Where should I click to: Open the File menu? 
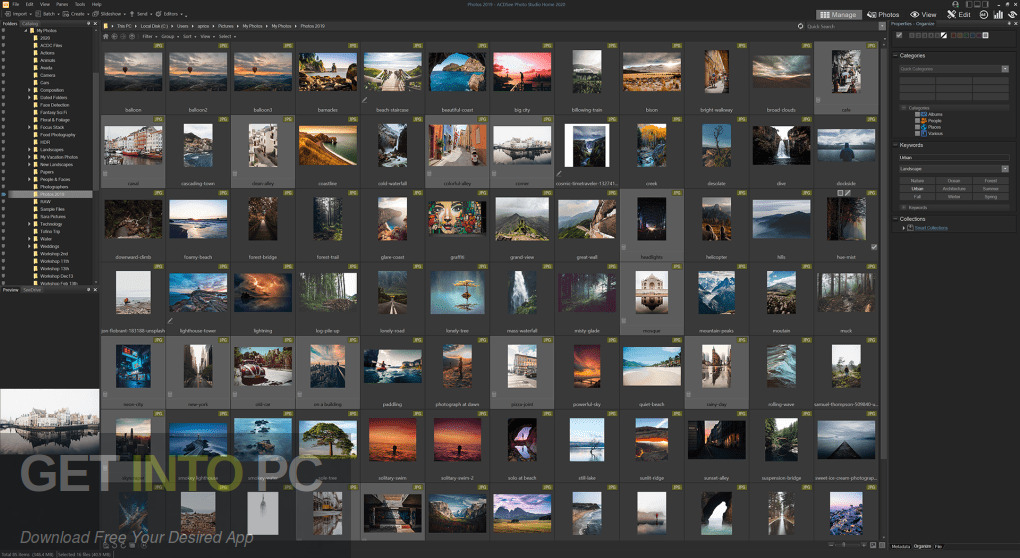[16, 4]
